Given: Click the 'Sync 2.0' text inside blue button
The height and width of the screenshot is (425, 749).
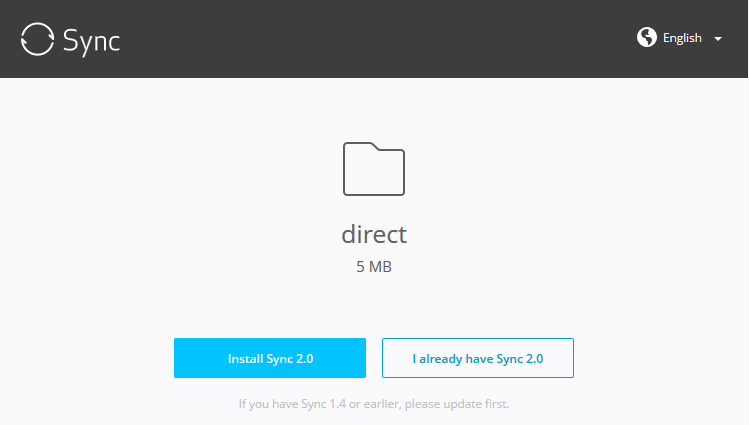Looking at the screenshot, I should pyautogui.click(x=289, y=359).
